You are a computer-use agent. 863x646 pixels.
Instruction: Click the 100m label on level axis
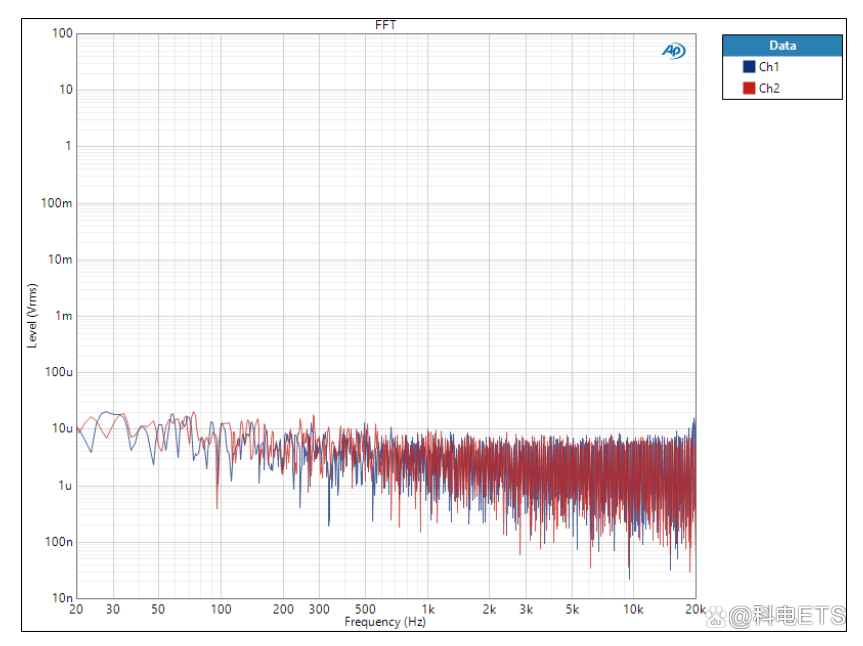[56, 203]
